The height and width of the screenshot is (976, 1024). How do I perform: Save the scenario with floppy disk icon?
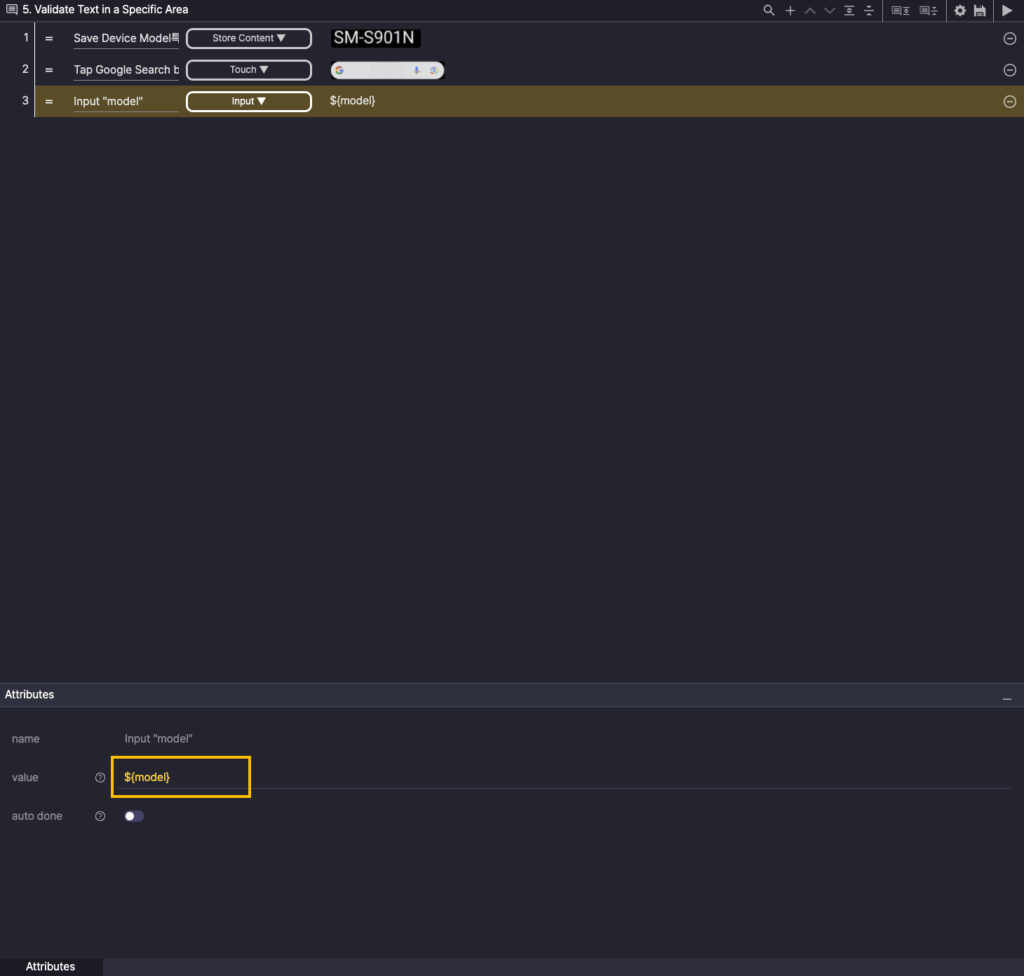pos(980,10)
